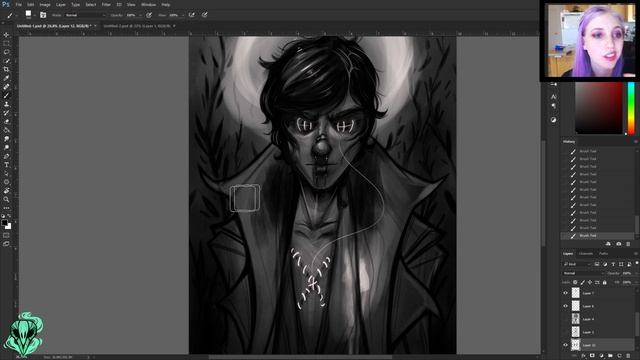Lock transparent pixels on the layer

(x=575, y=282)
